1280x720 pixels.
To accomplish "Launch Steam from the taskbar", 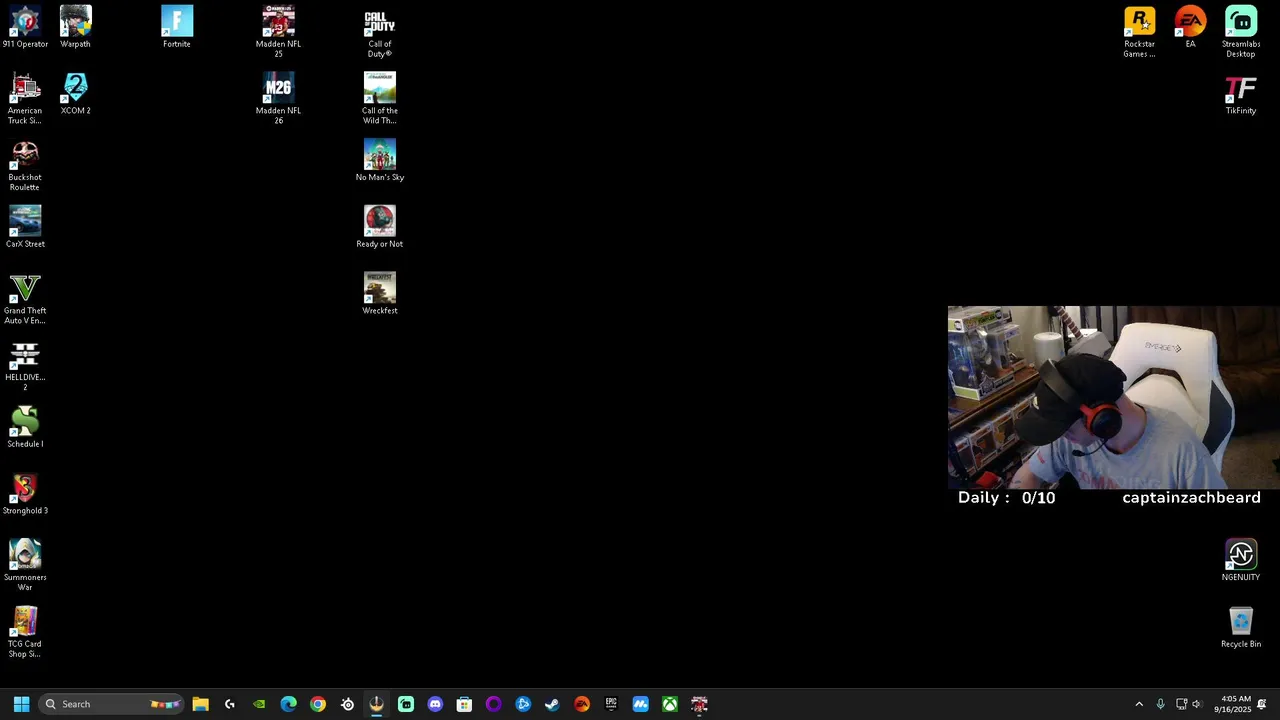I will pos(552,704).
